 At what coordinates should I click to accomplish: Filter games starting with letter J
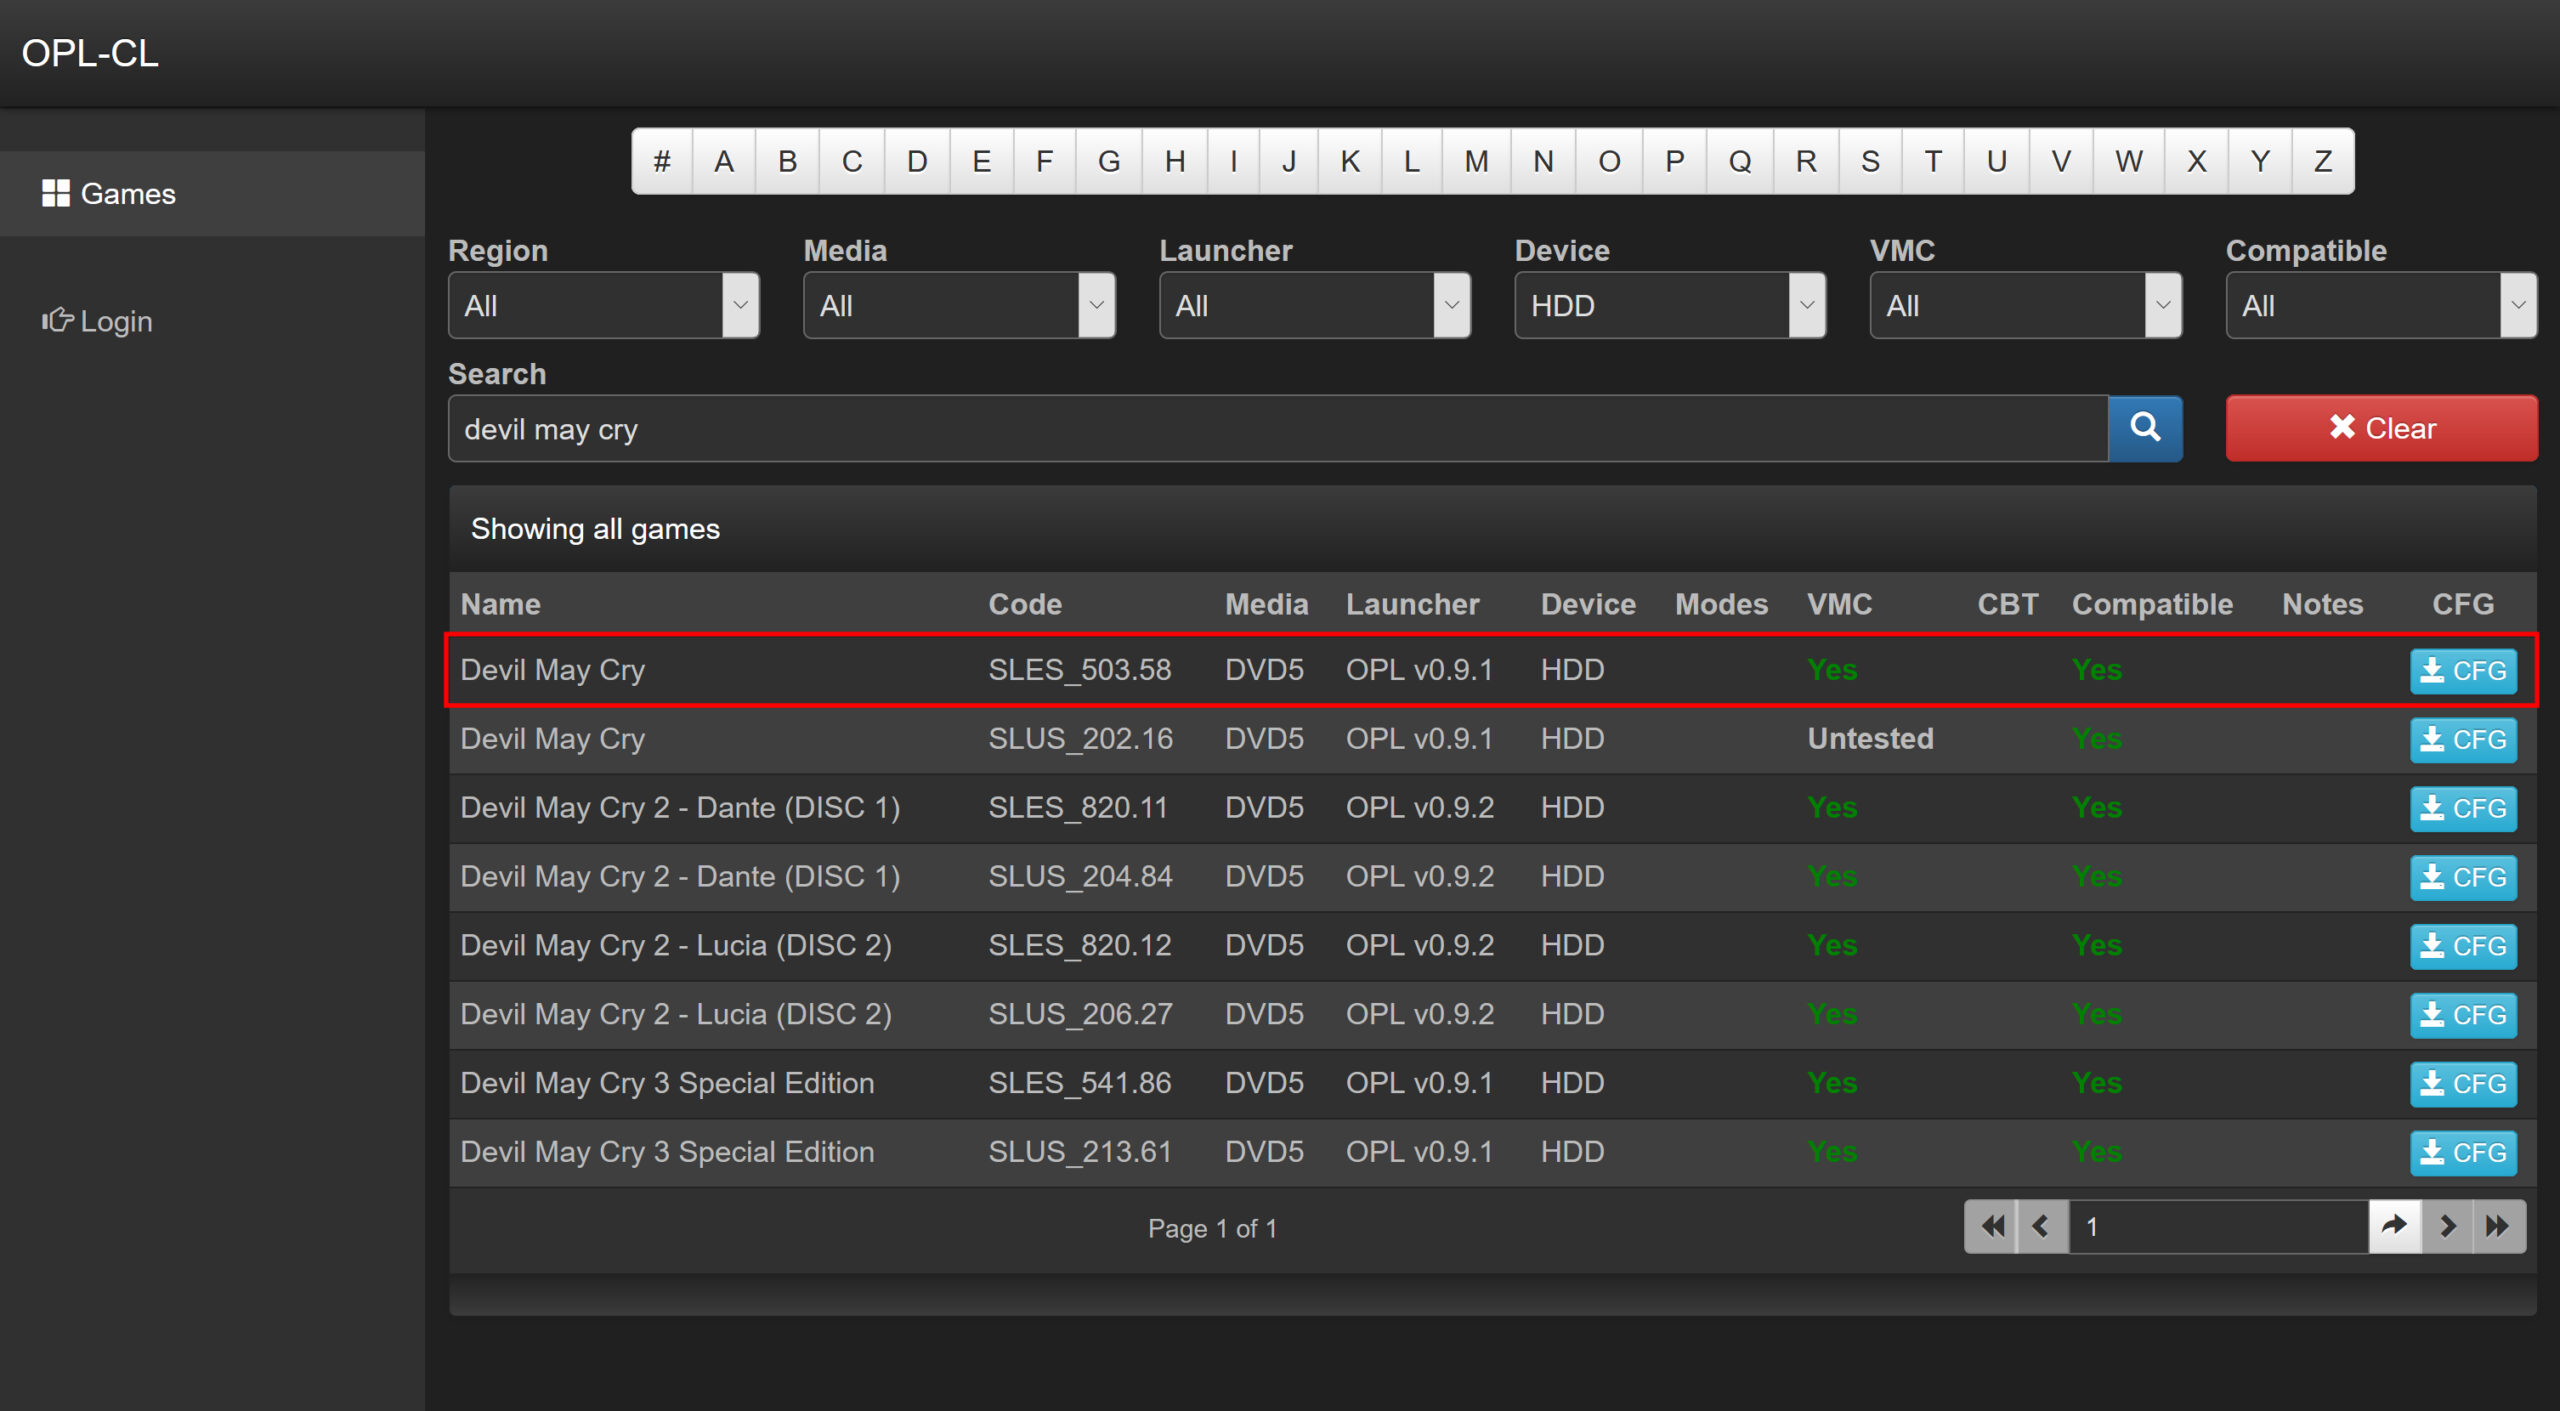[1290, 161]
